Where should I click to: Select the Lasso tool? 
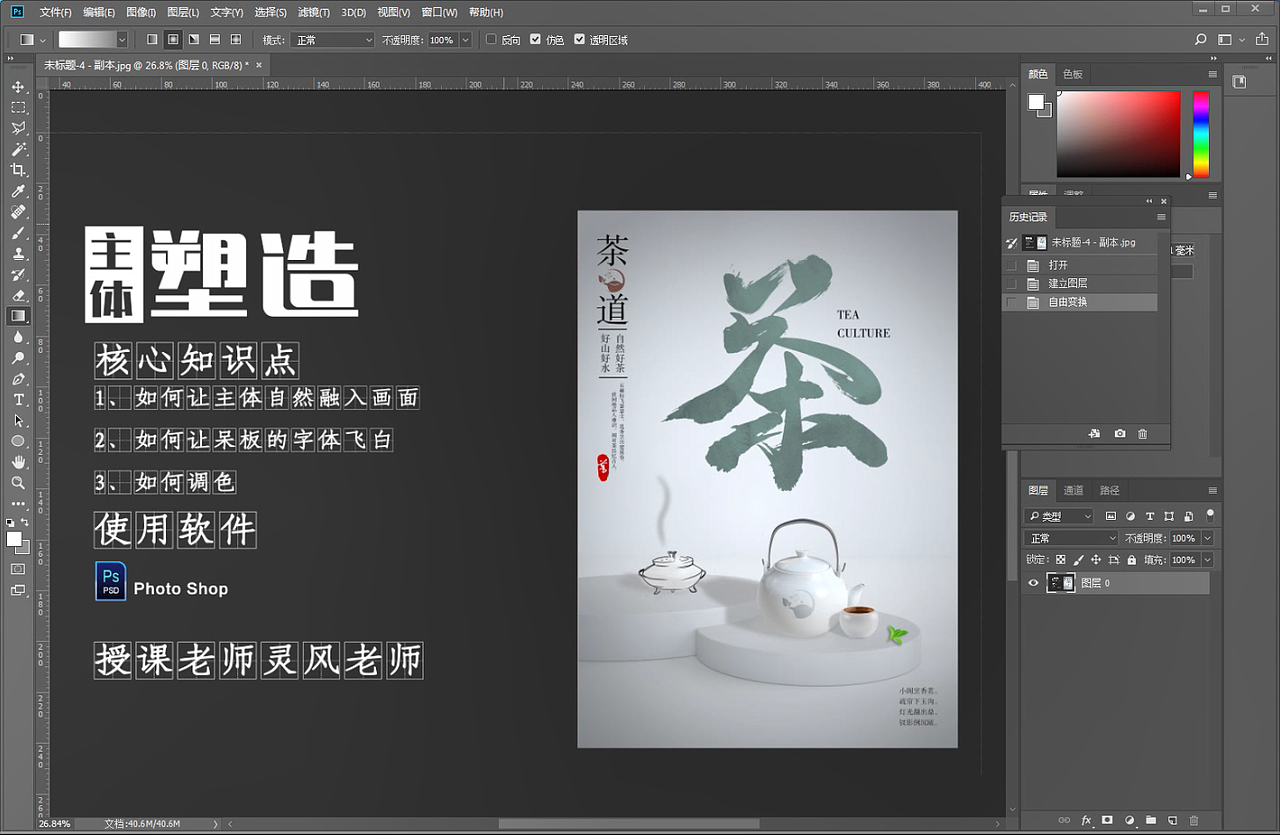(18, 128)
